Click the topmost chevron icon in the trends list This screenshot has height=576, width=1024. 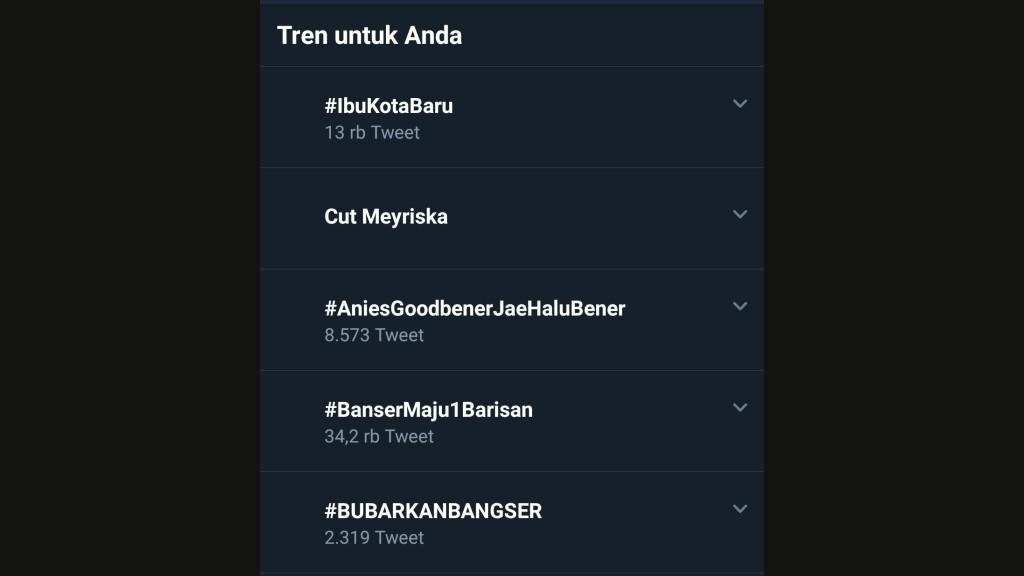point(740,102)
